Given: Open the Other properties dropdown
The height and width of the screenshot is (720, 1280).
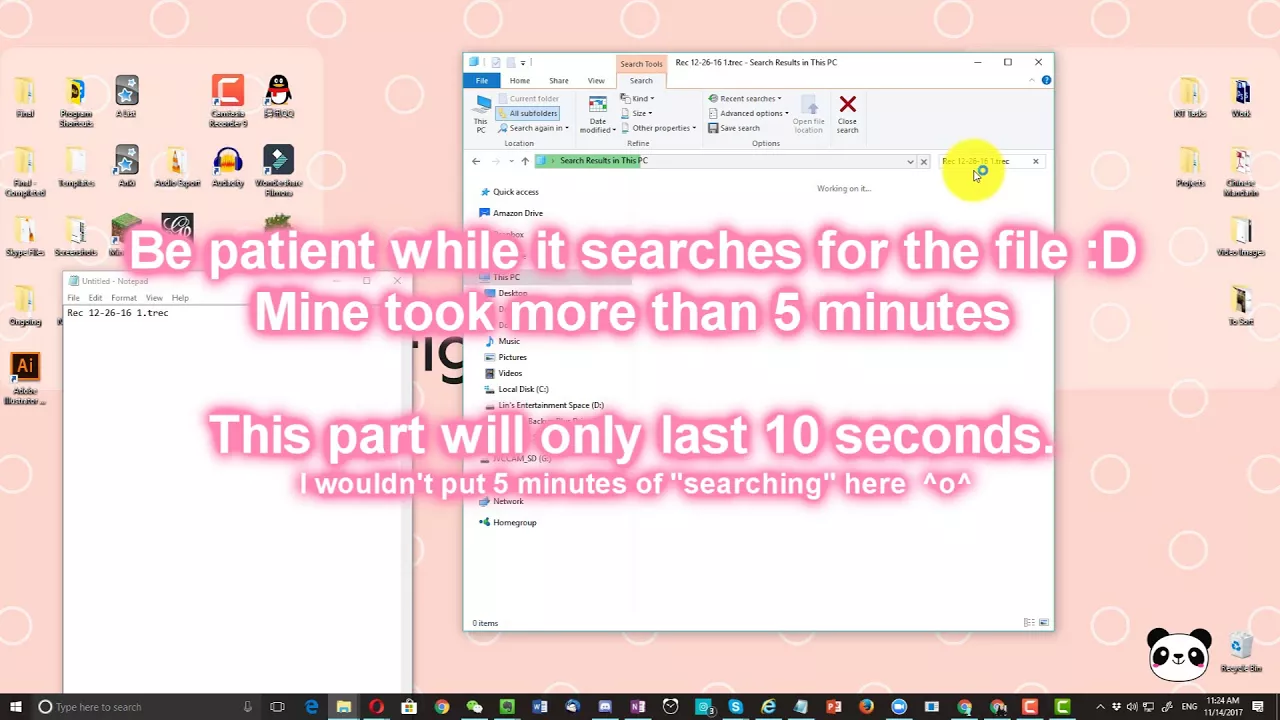Looking at the screenshot, I should tap(658, 128).
